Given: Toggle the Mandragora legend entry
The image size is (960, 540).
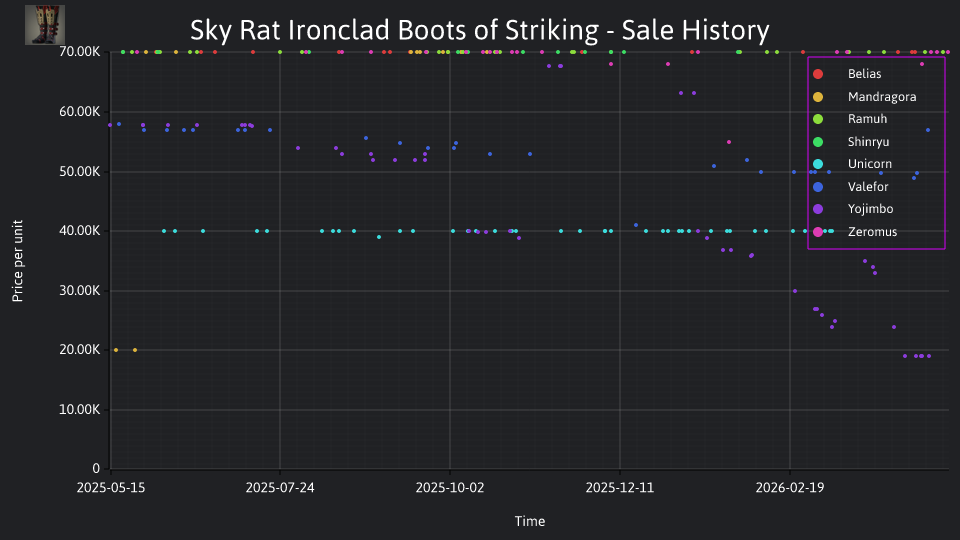Looking at the screenshot, I should coord(864,97).
